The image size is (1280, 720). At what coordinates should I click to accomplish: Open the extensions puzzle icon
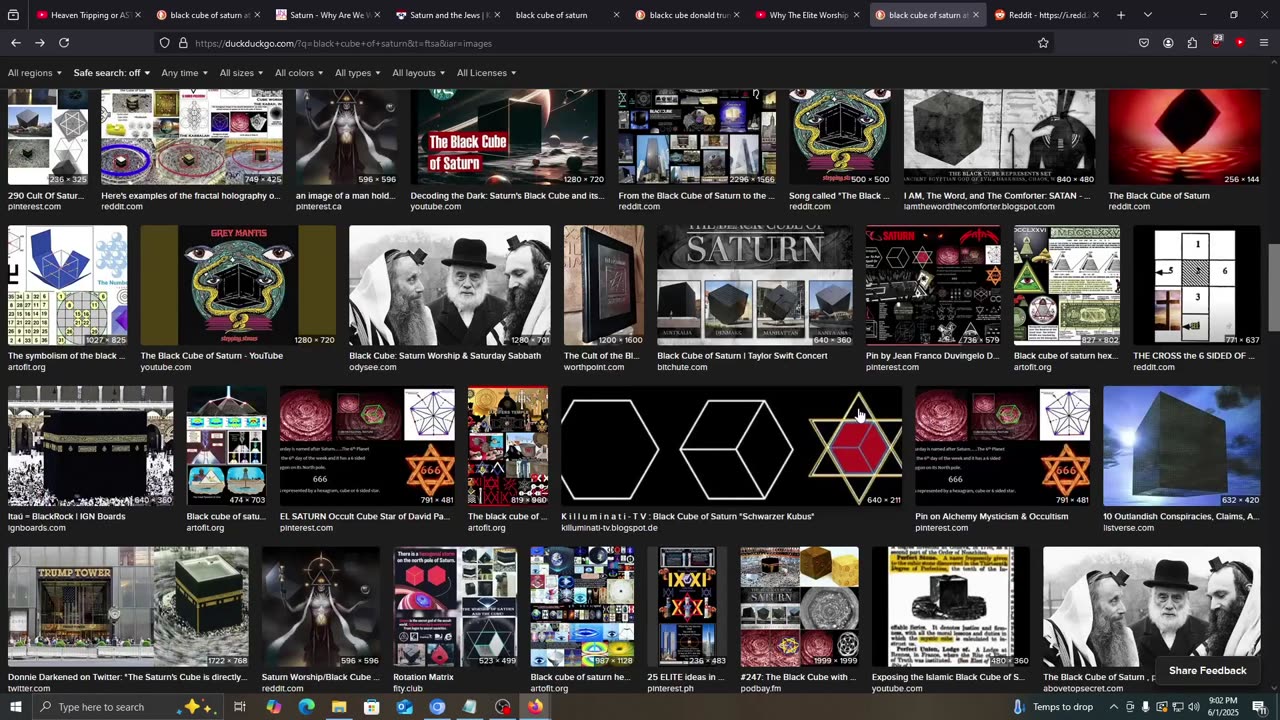pyautogui.click(x=1192, y=43)
